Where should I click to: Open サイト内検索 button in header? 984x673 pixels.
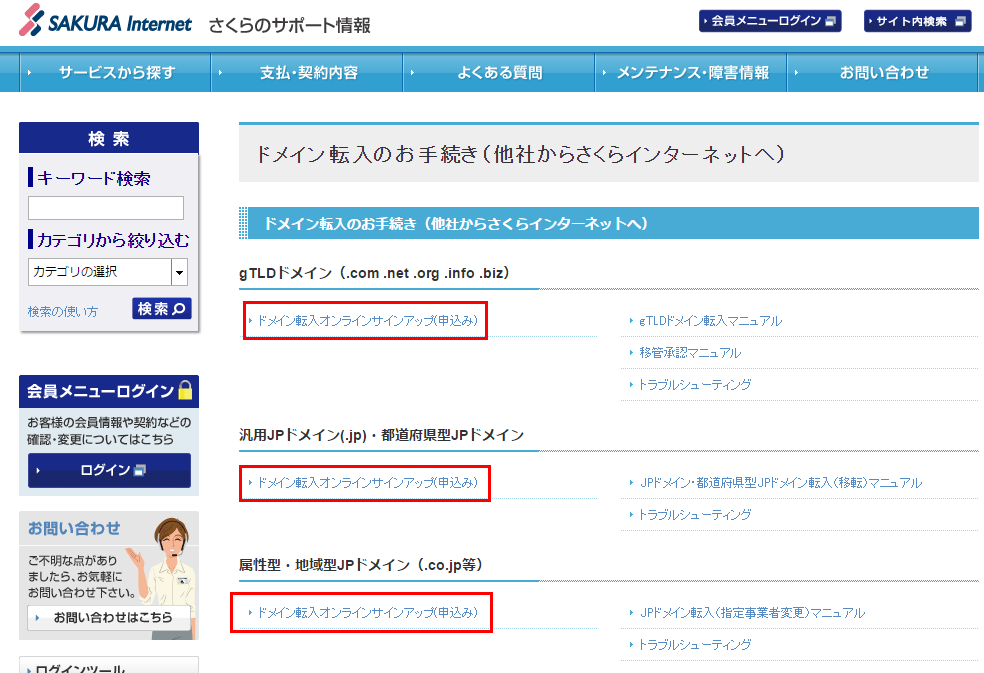917,21
